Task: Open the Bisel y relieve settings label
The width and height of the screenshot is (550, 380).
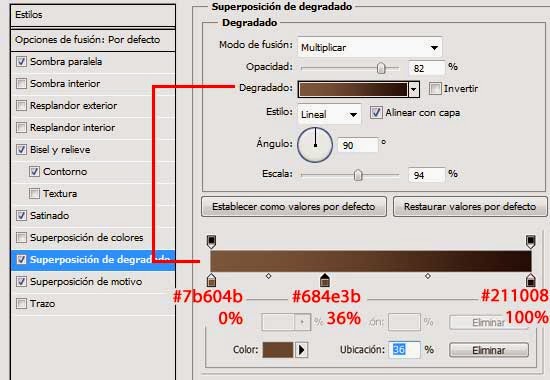Action: coord(60,150)
